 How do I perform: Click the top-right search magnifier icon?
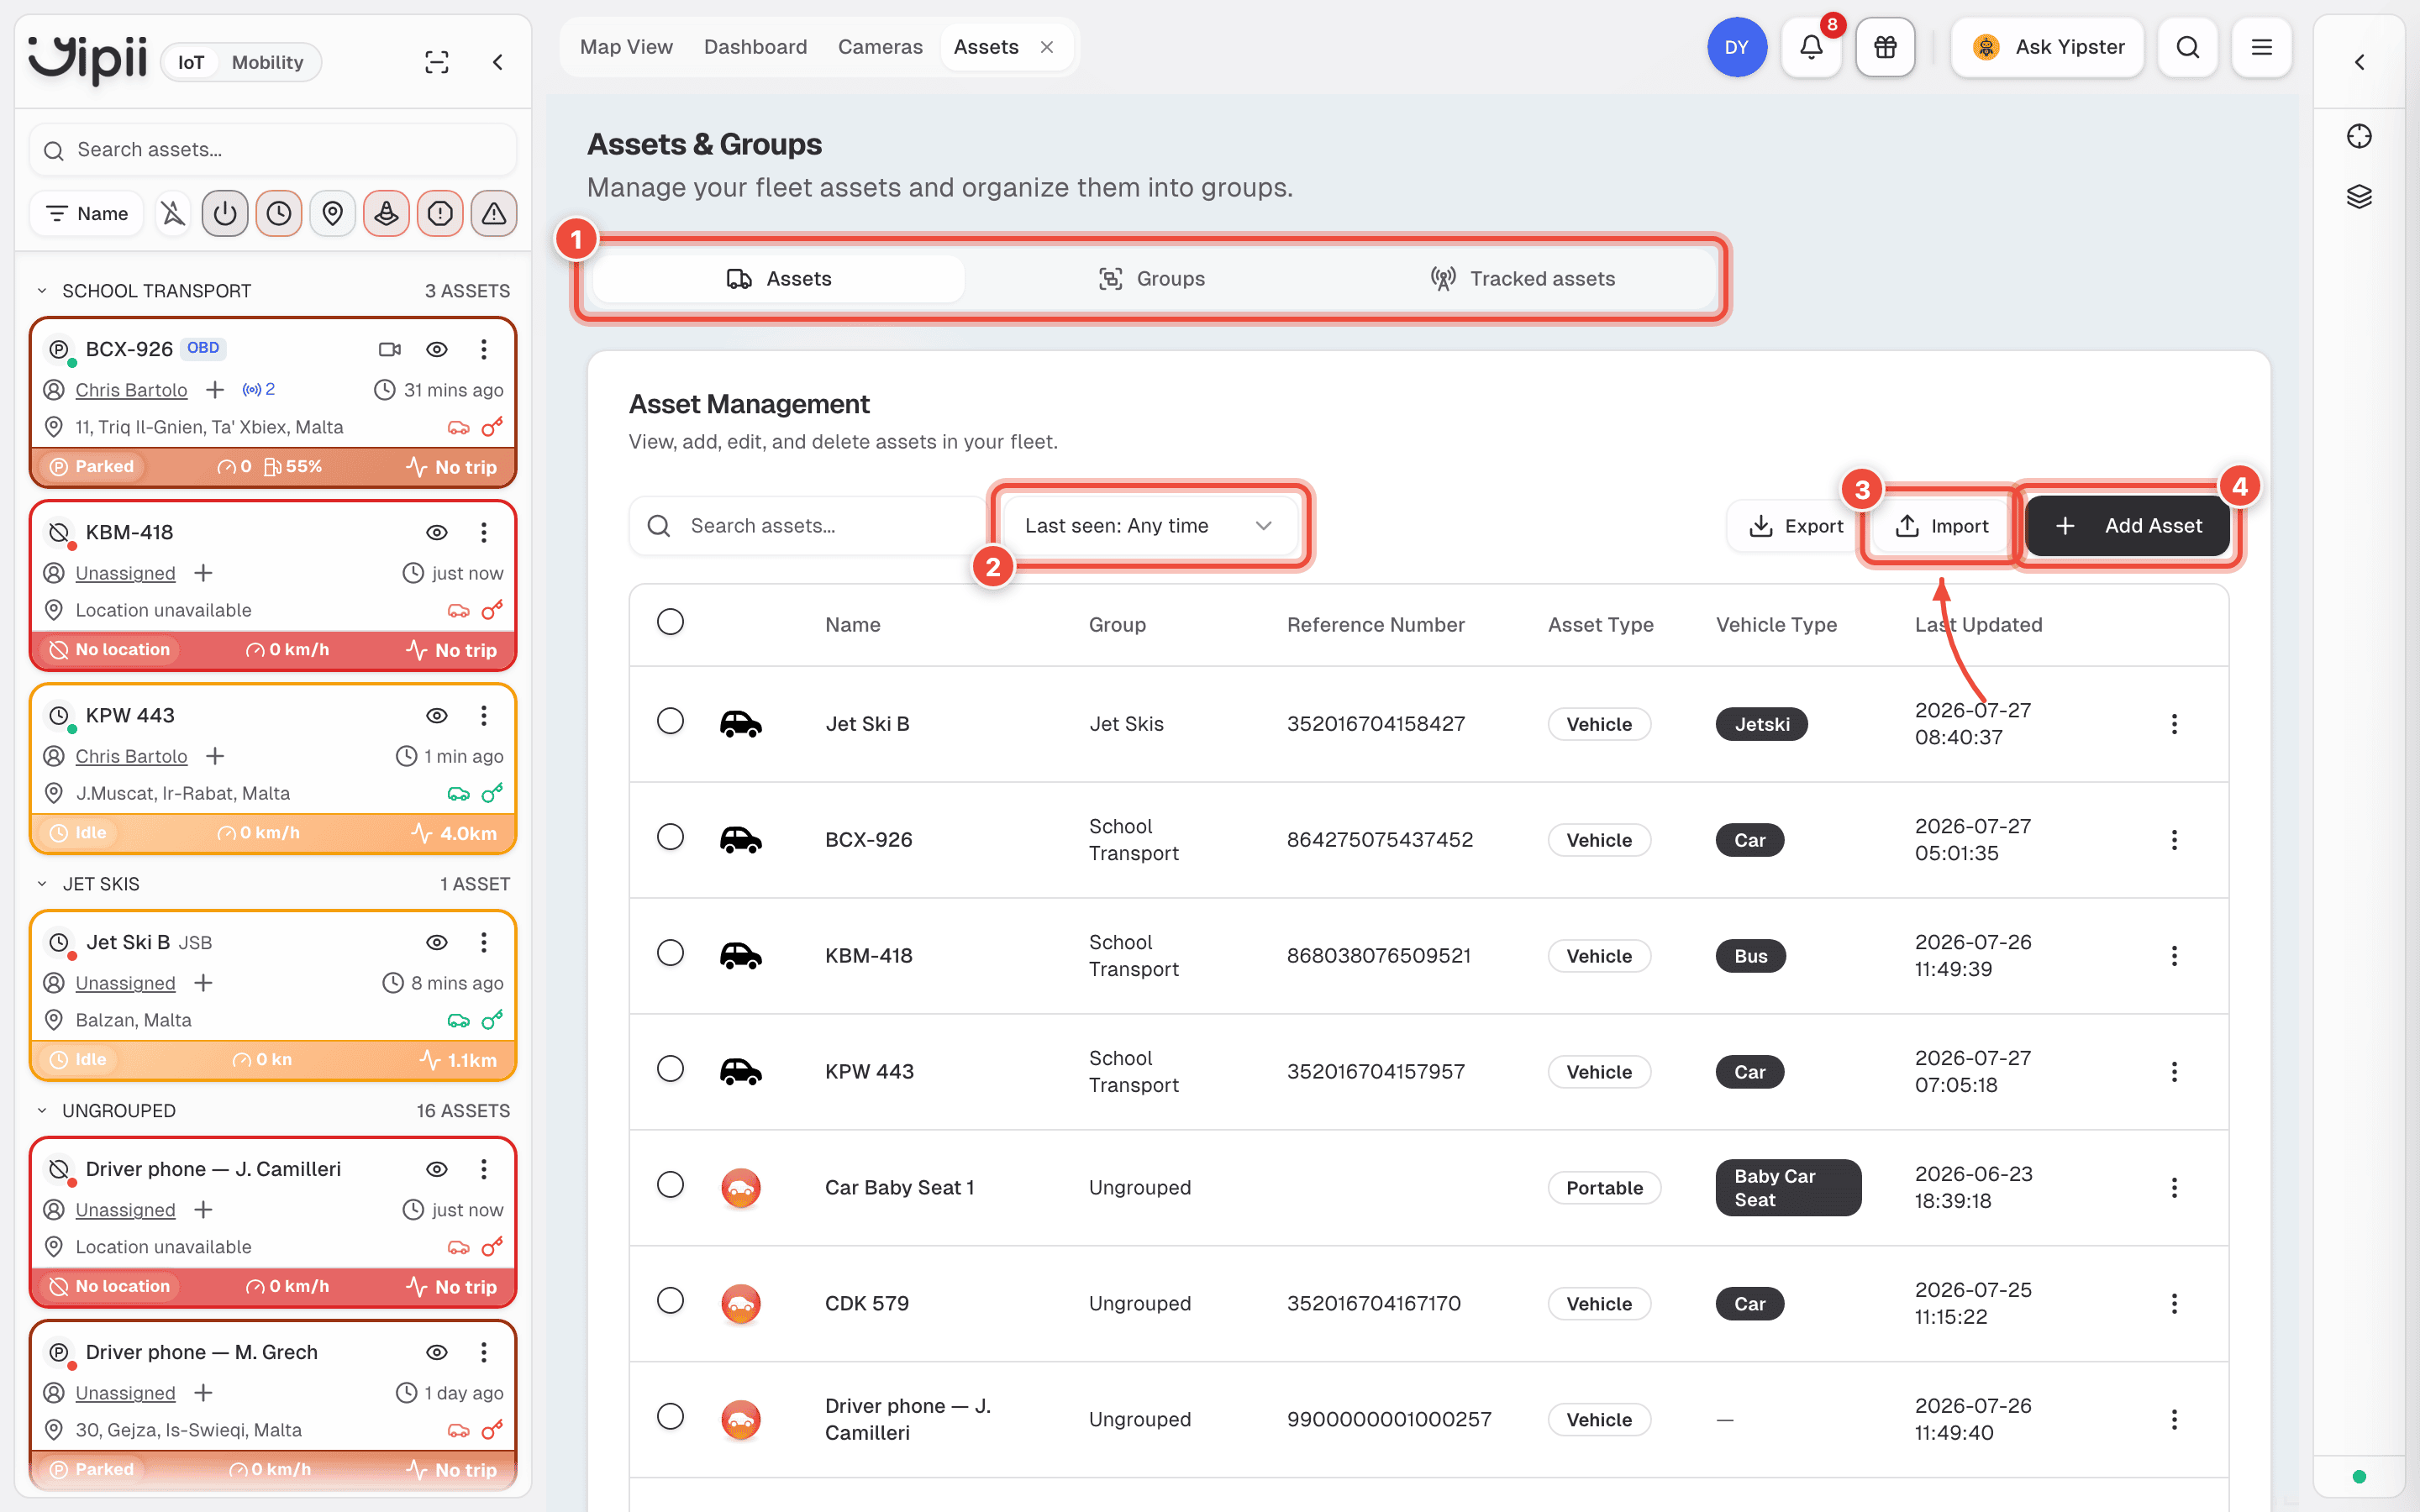point(2187,47)
